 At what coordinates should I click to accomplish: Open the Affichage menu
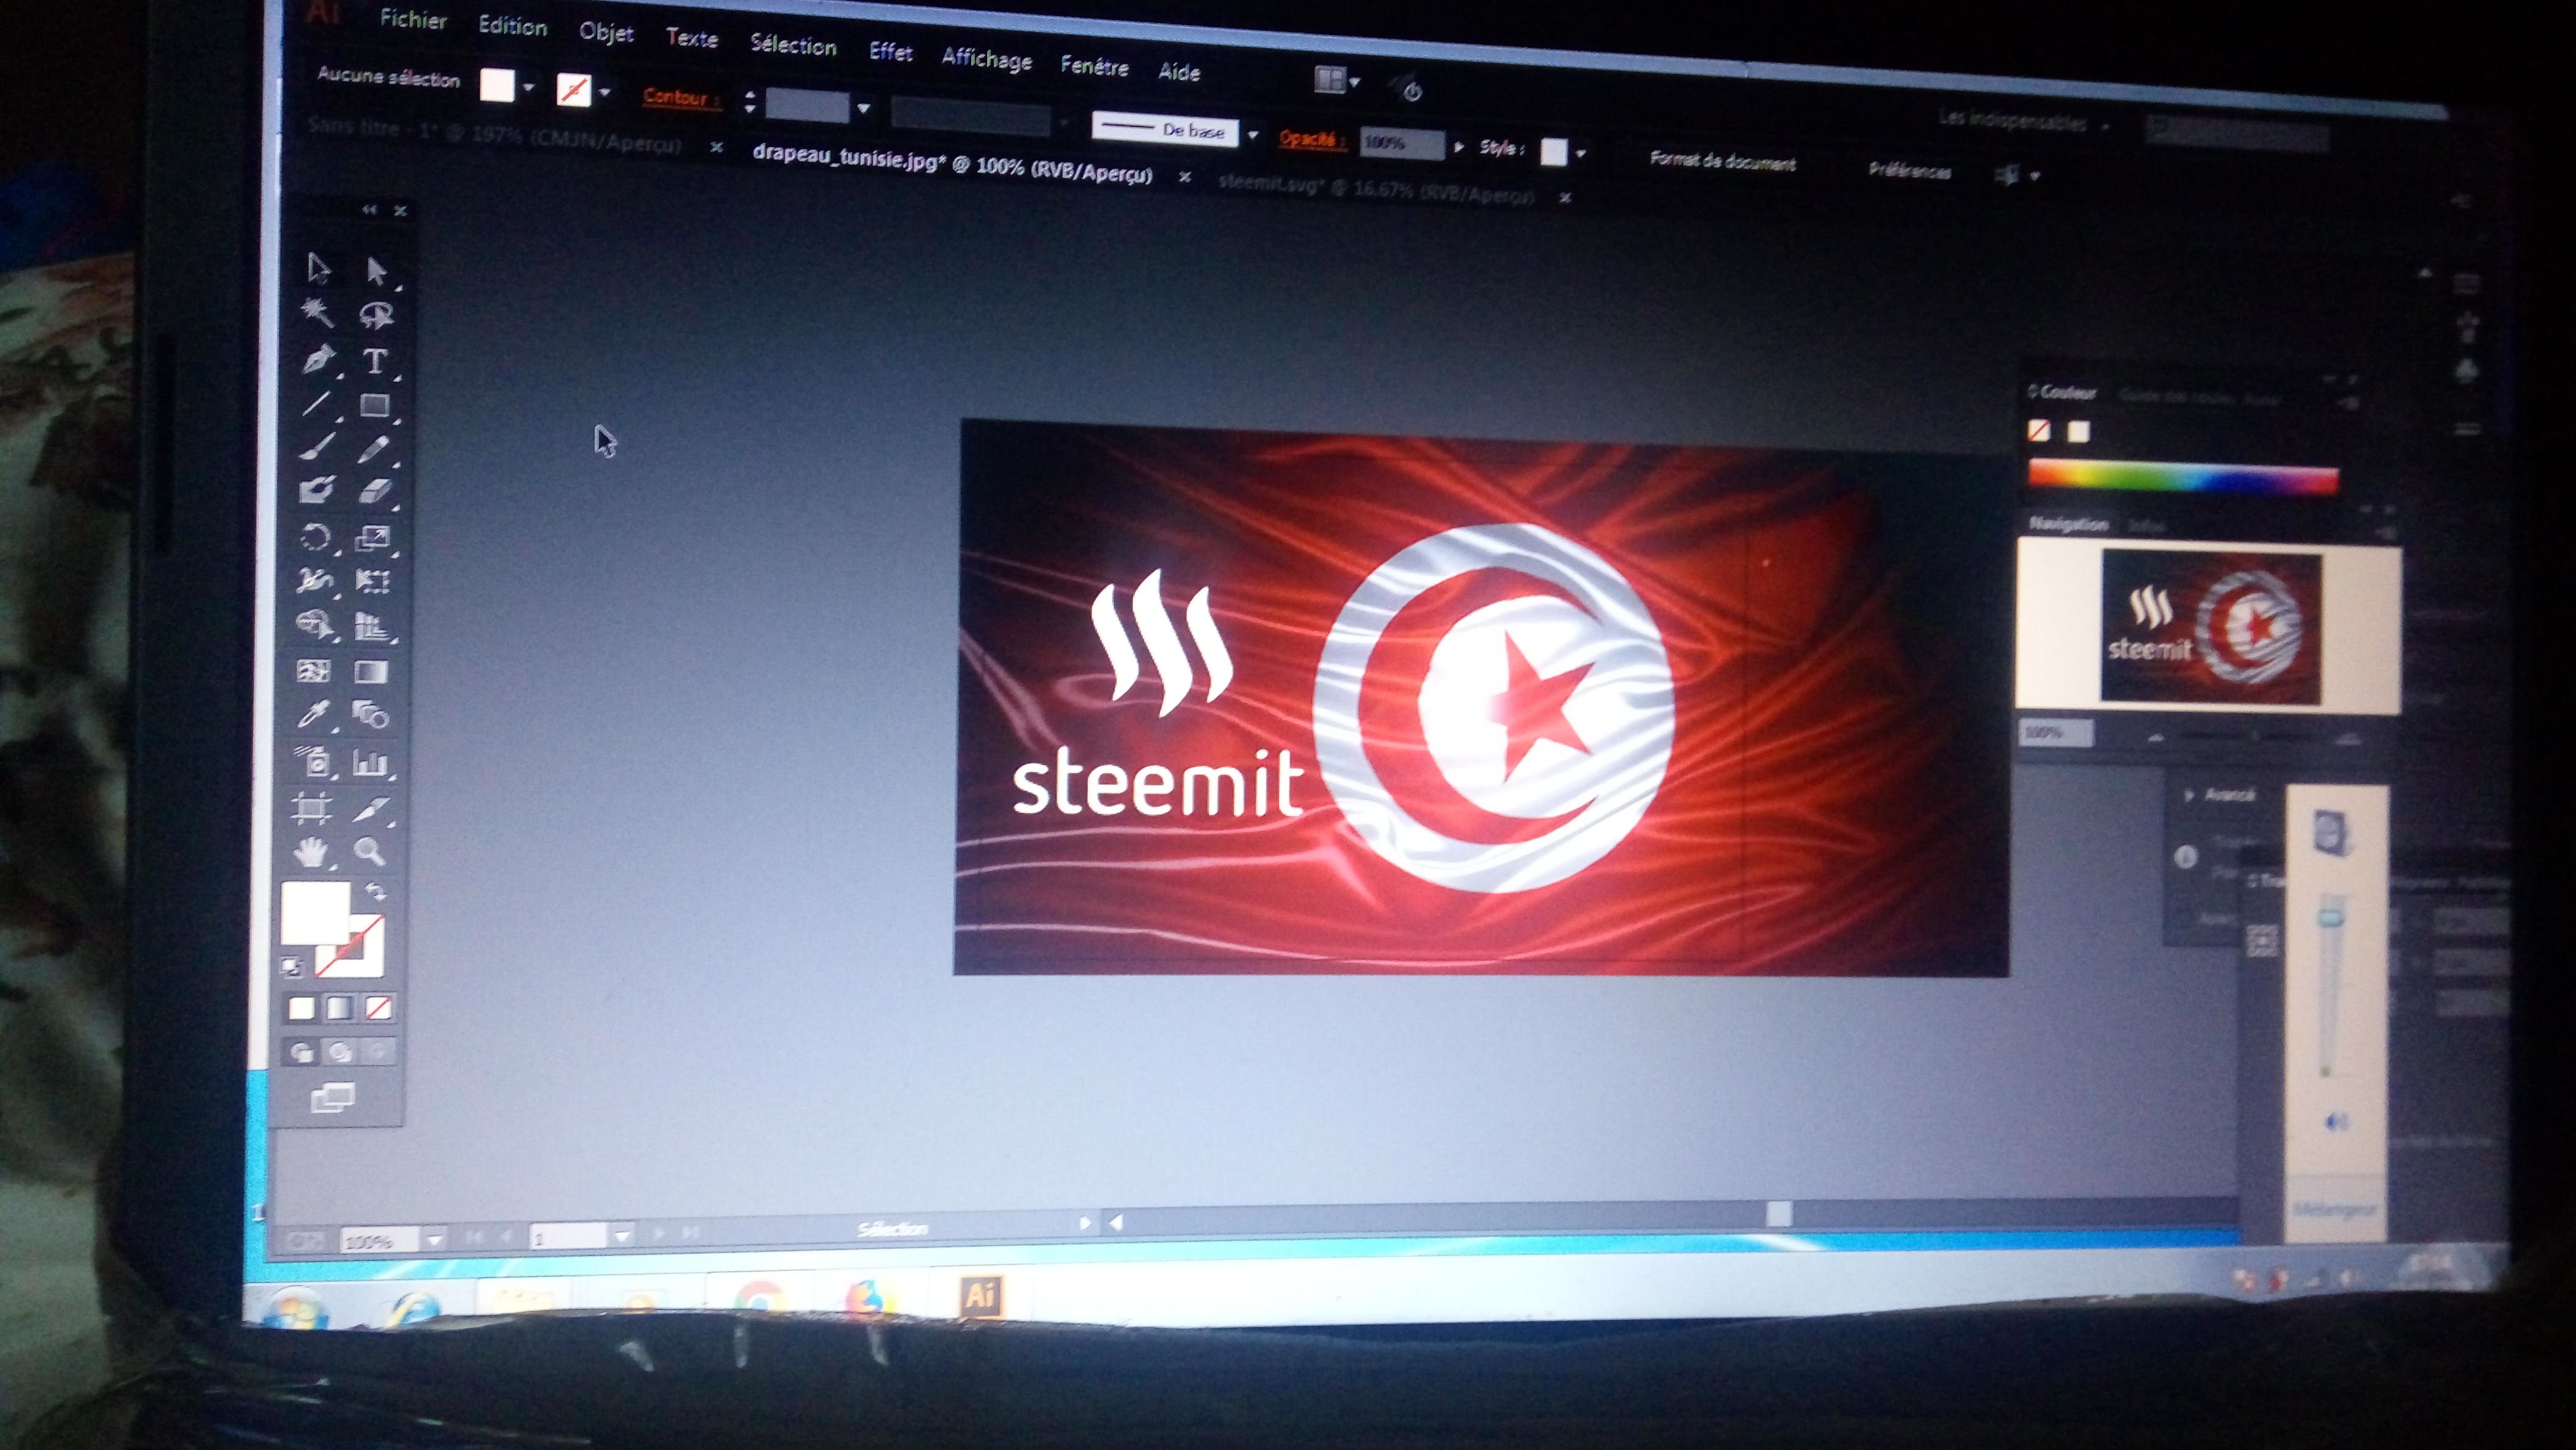pos(986,59)
